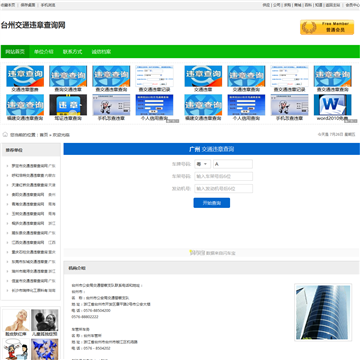The height and width of the screenshot is (360, 360).
Task: Open the 呼和浩特交通违章查 sidebar link
Action: pos(28,175)
